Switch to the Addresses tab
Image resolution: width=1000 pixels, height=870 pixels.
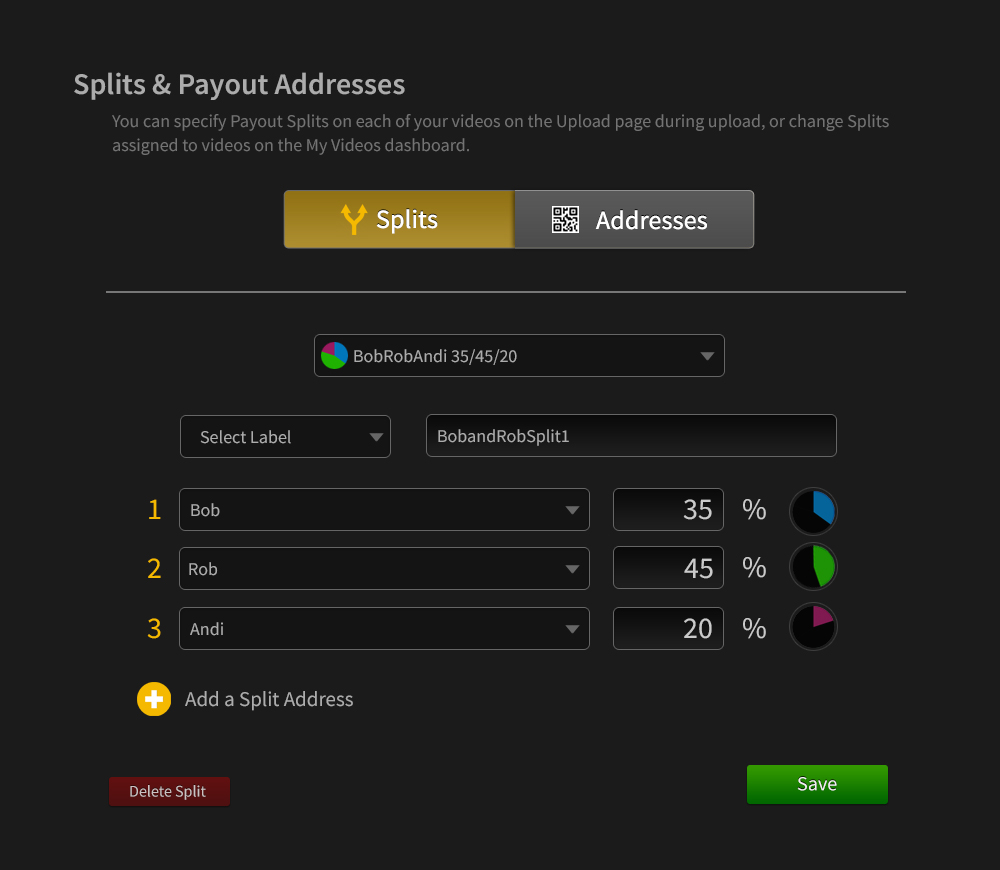click(x=634, y=220)
